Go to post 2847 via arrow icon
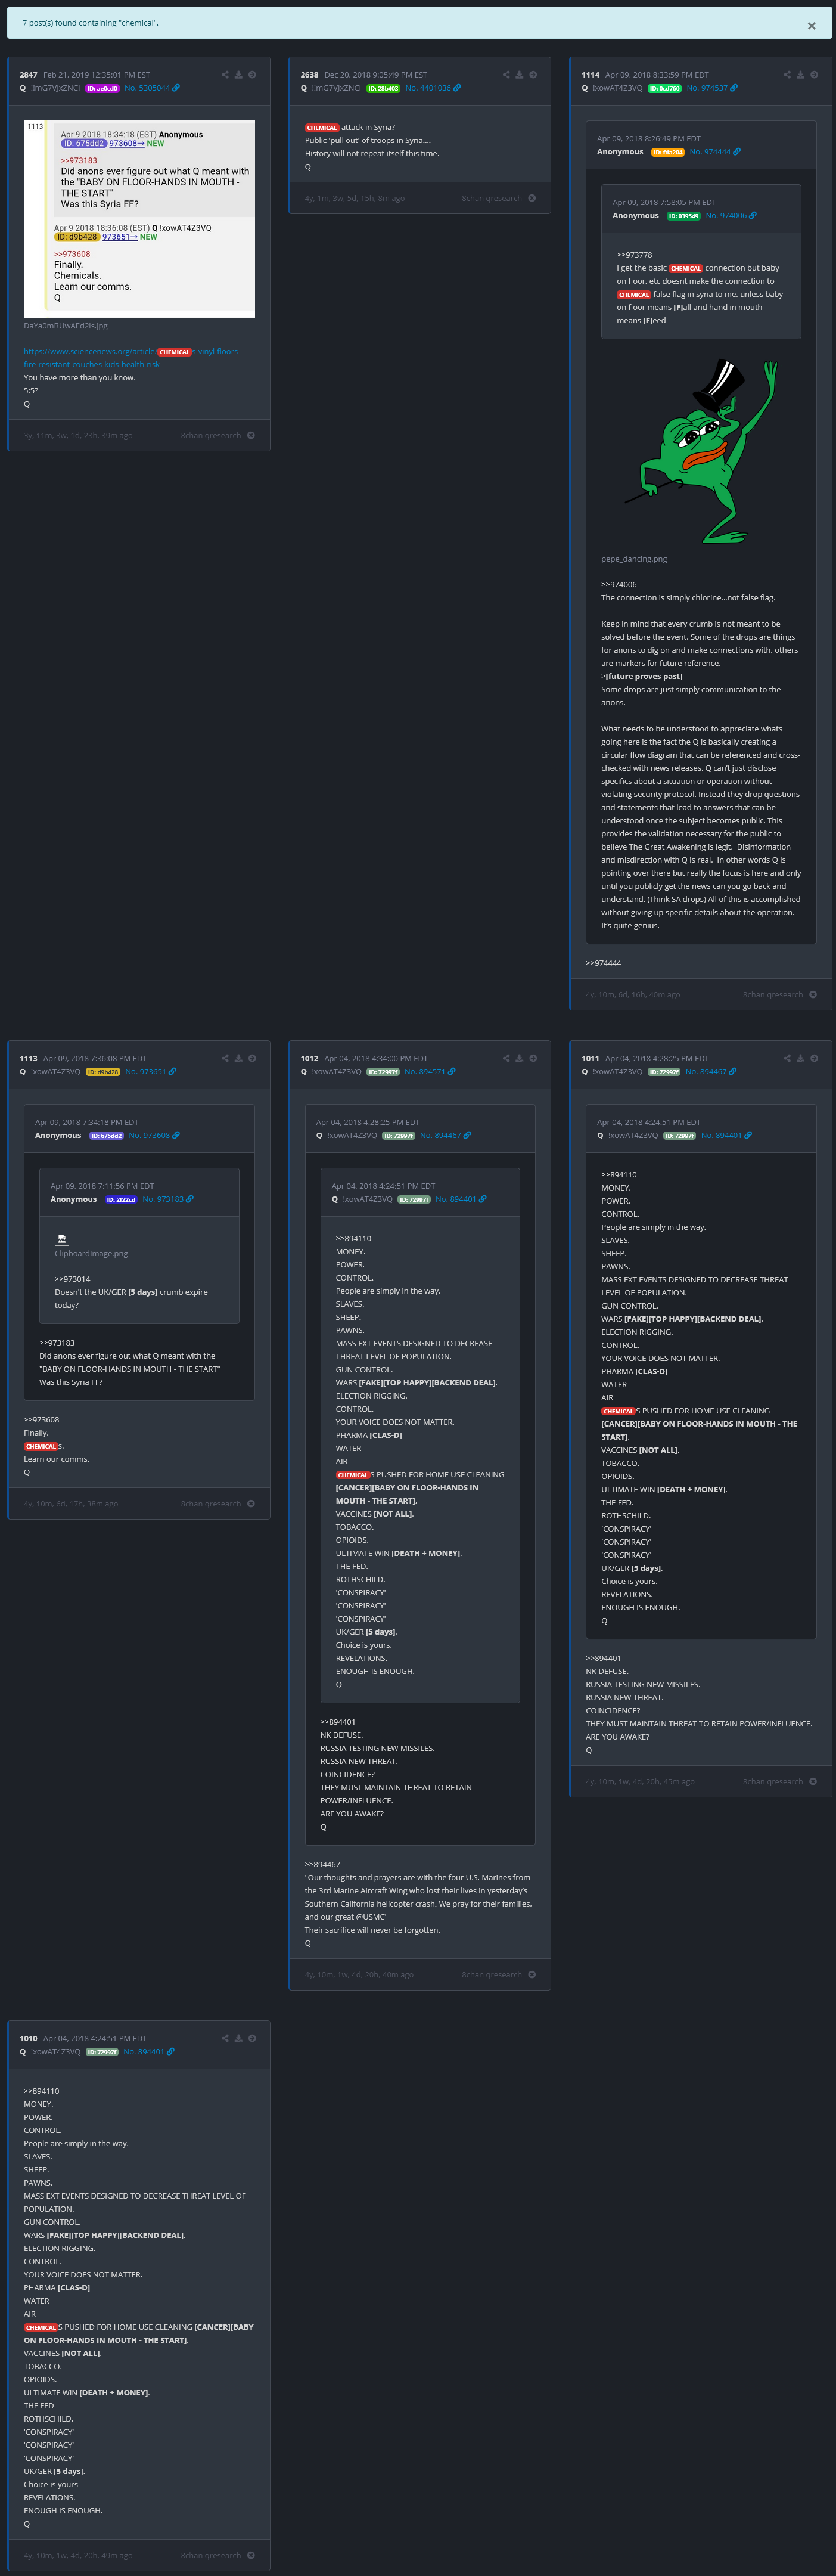The image size is (836, 2576). (x=252, y=75)
